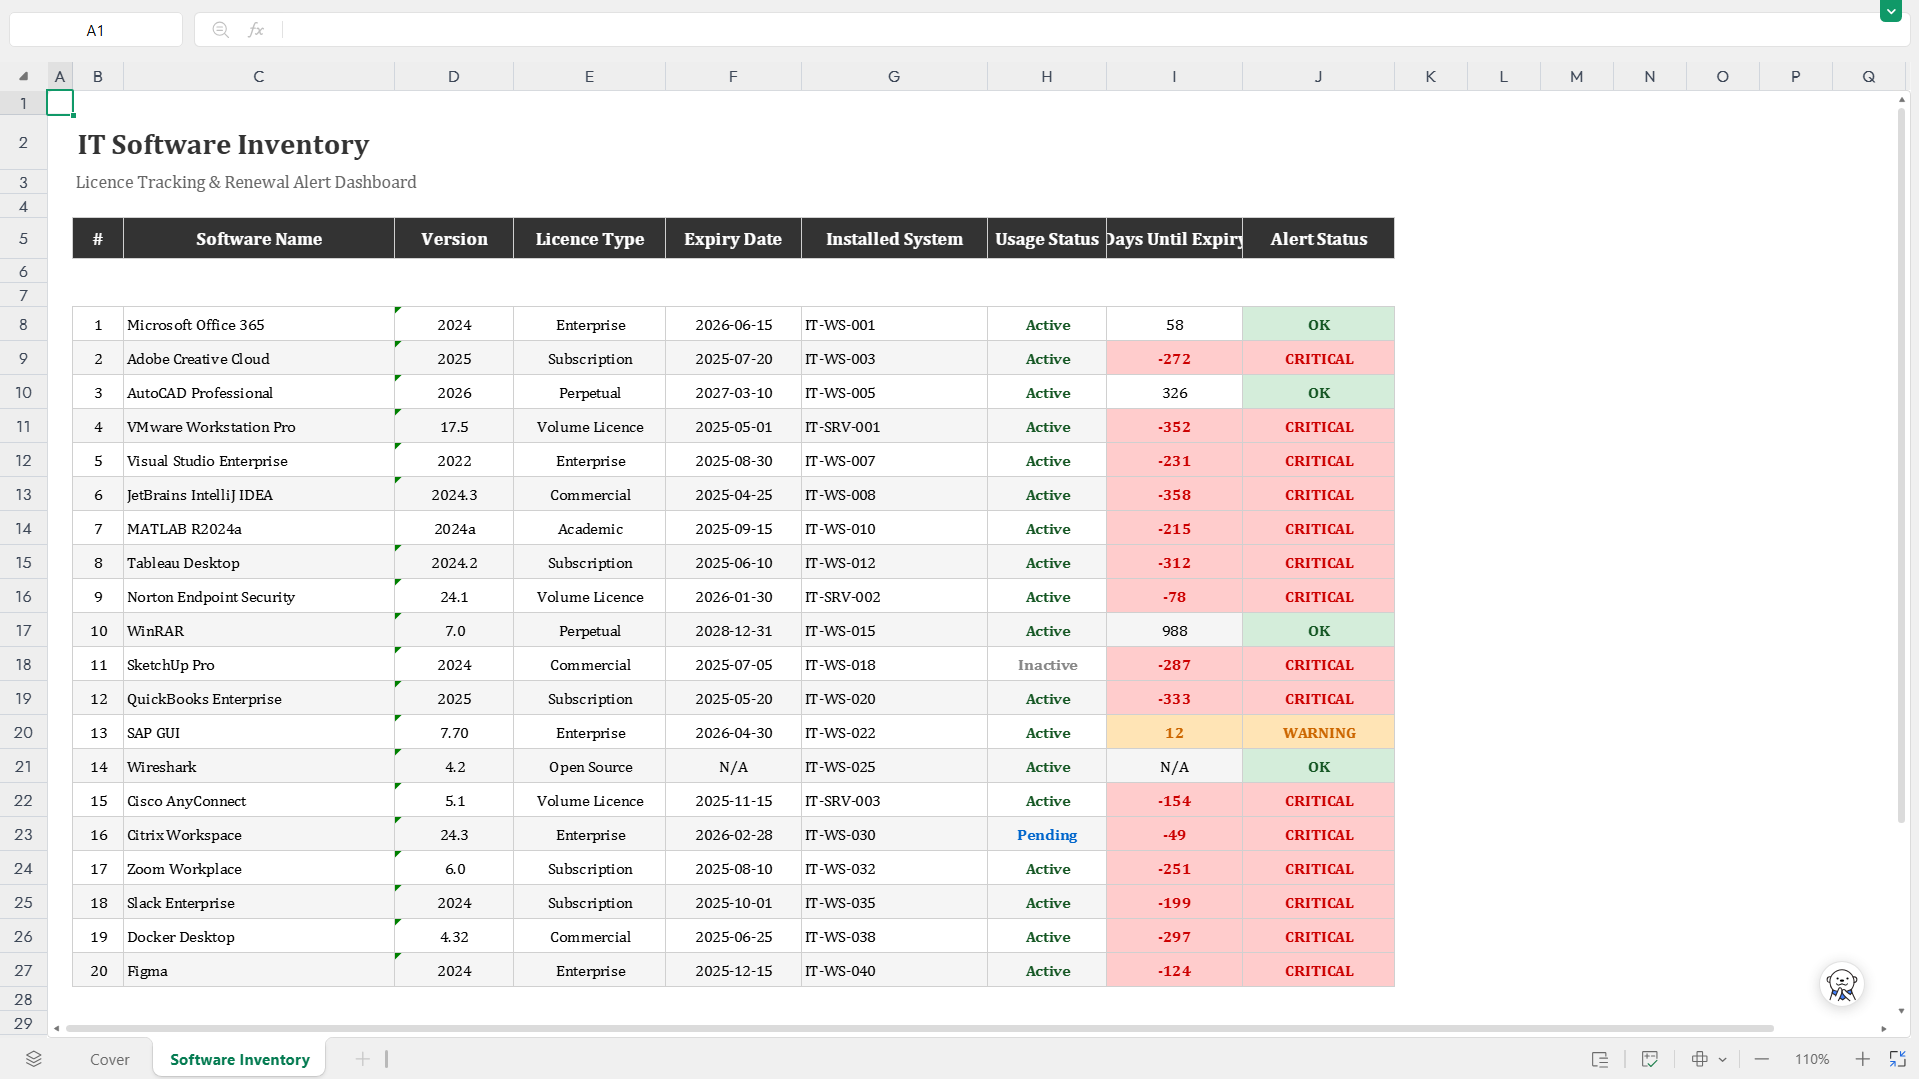Click the select-all corner triangle

[x=23, y=76]
